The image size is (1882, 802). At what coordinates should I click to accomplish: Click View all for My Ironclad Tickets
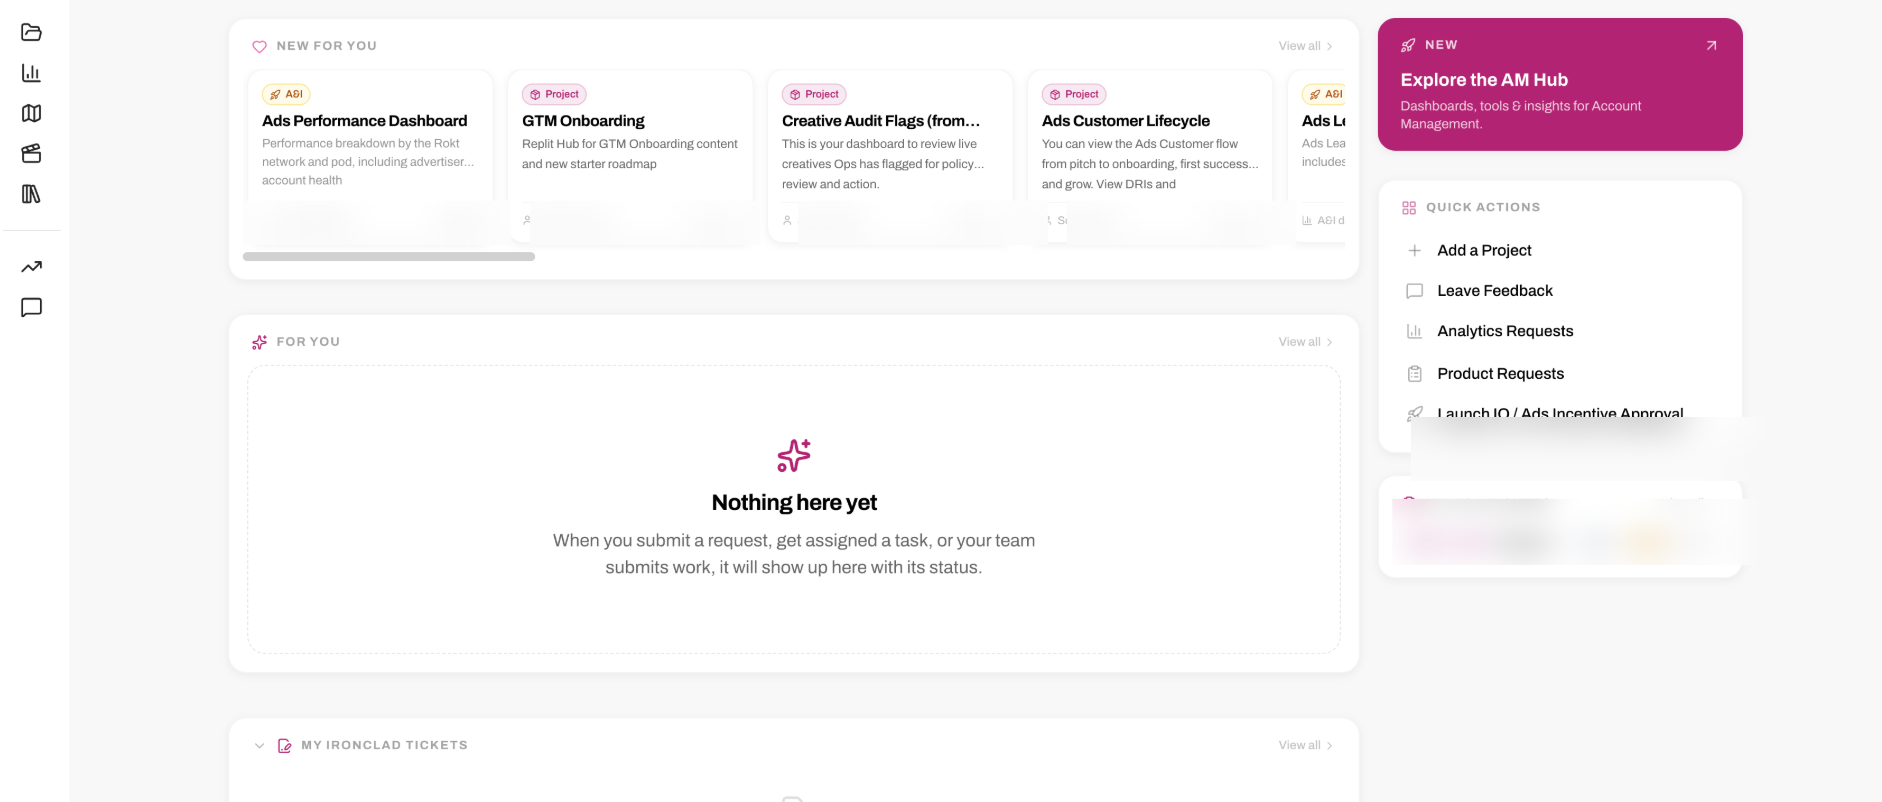[1305, 745]
